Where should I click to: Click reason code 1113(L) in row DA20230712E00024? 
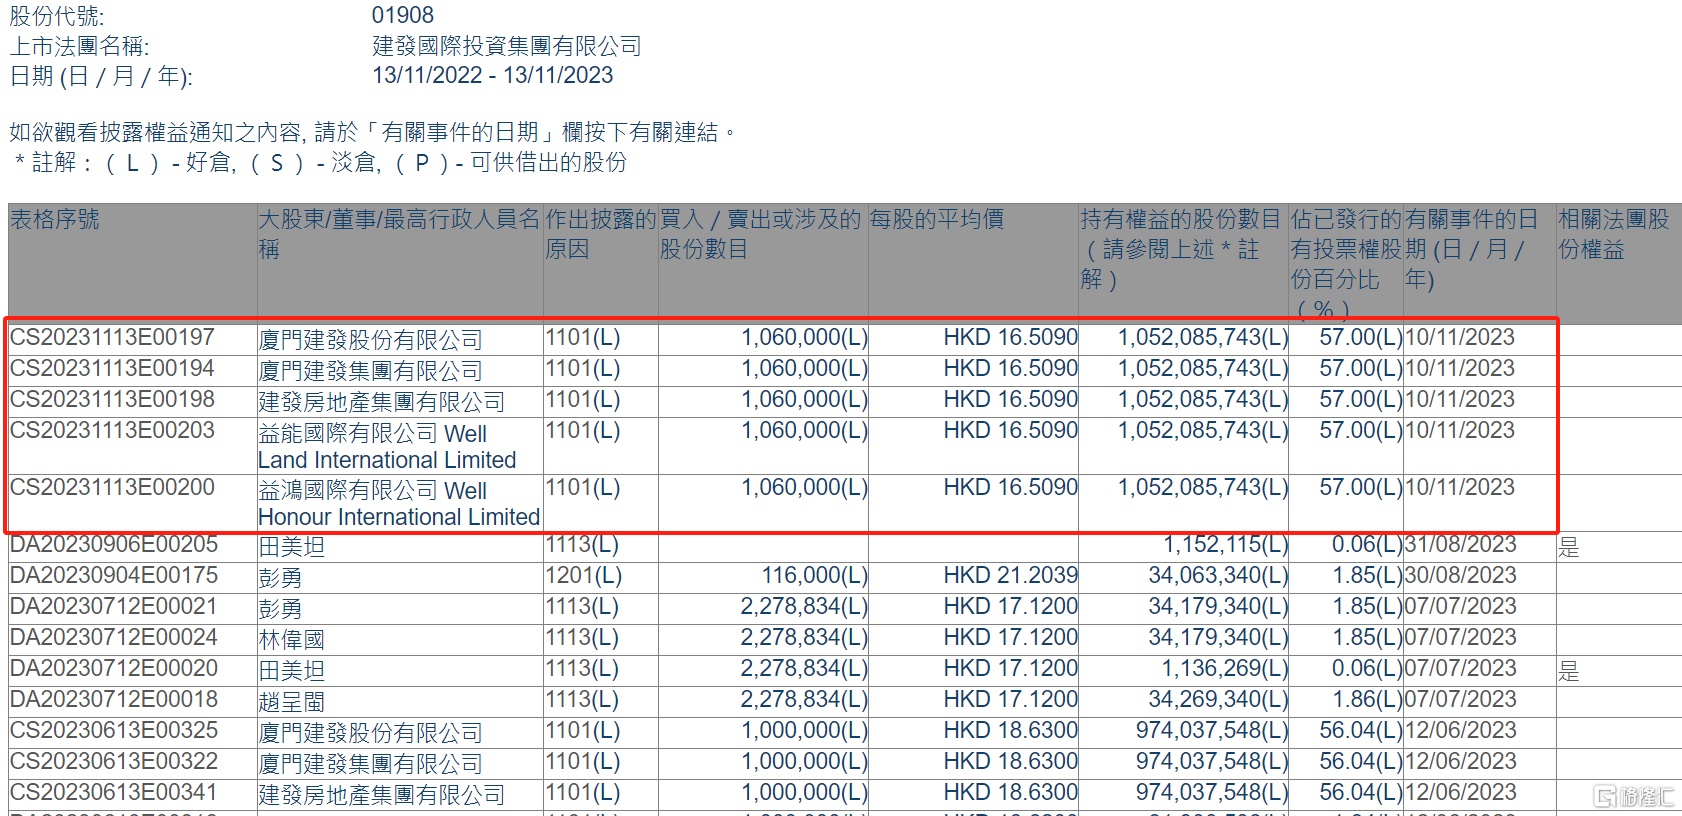pos(583,638)
